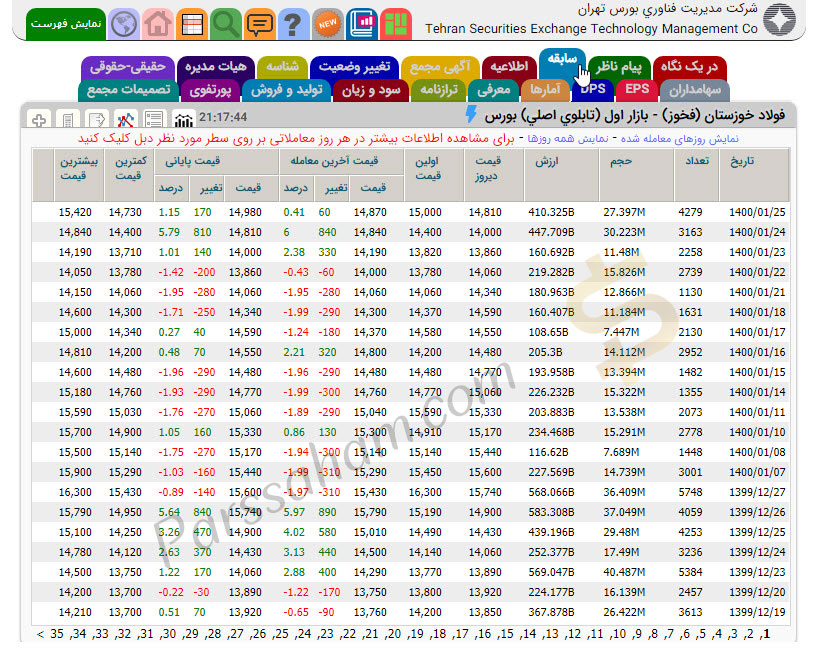Click the نمایش همه روزها link
This screenshot has height=648, width=818.
click(568, 139)
